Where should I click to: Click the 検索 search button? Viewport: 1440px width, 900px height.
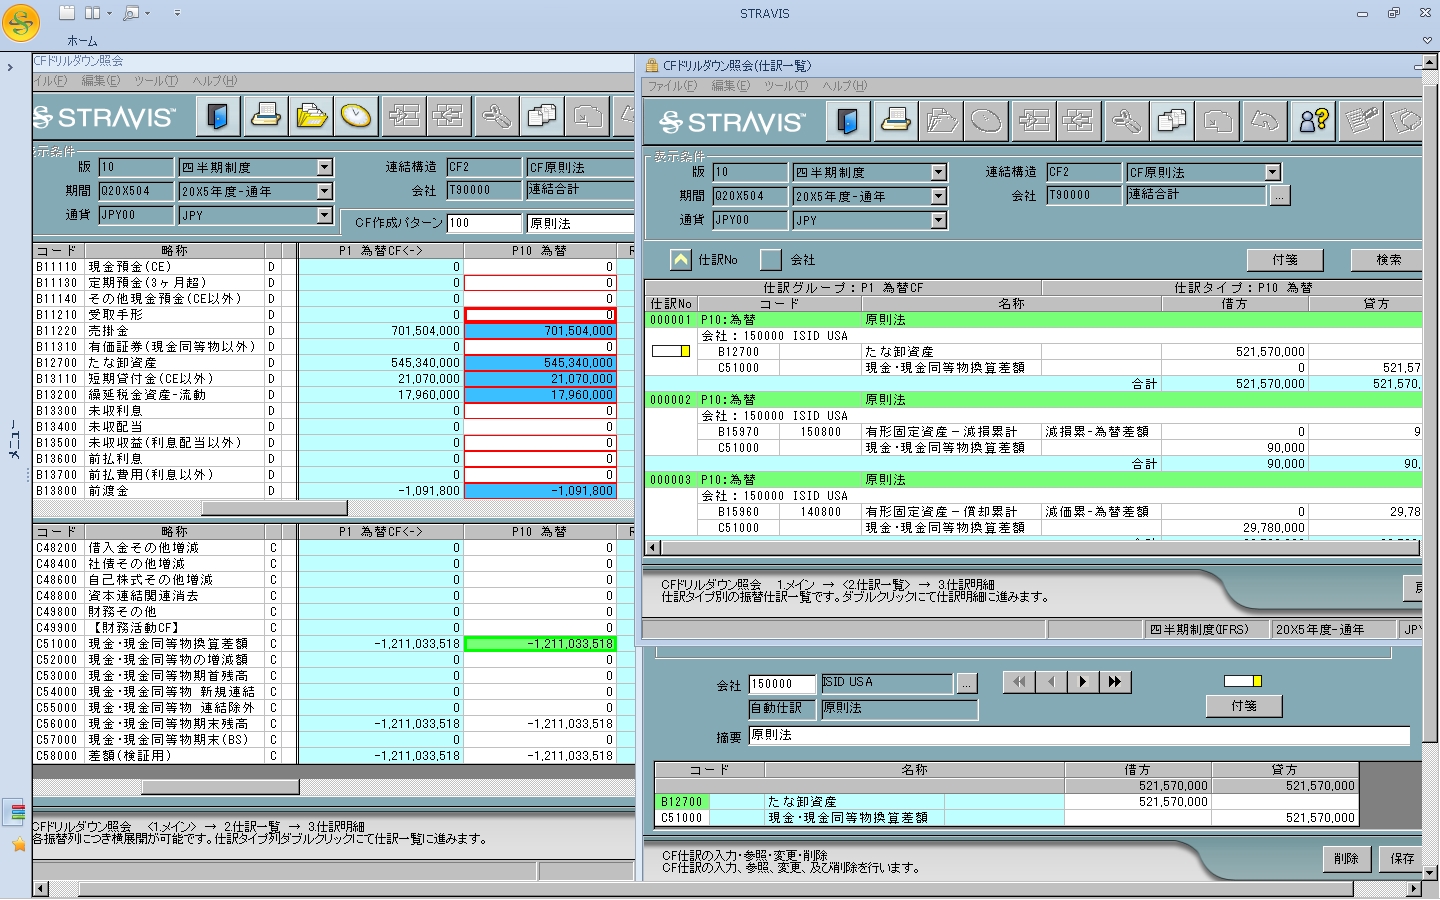pos(1388,260)
